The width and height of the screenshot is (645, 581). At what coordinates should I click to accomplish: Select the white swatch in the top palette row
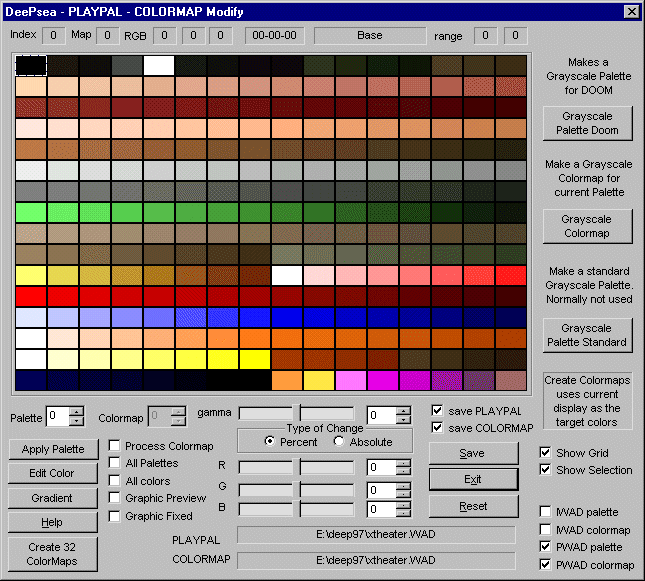click(x=159, y=65)
